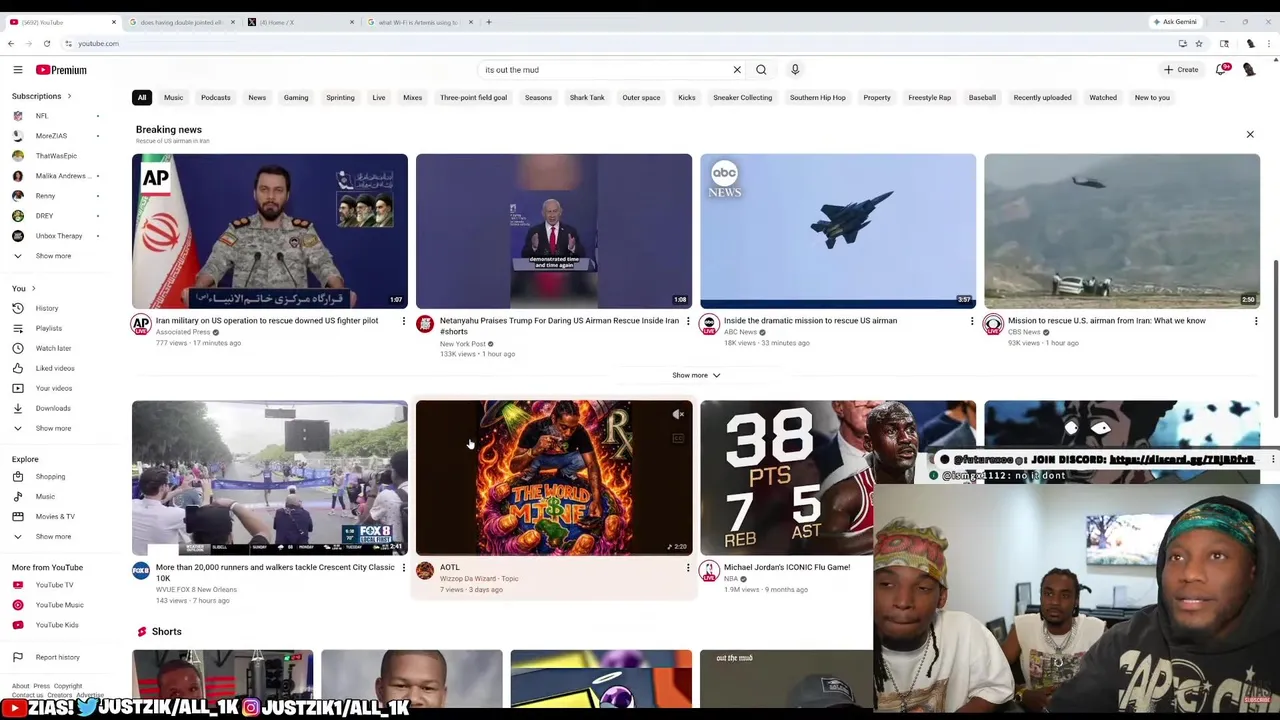Click the search magnifier button
The height and width of the screenshot is (720, 1280).
click(761, 70)
